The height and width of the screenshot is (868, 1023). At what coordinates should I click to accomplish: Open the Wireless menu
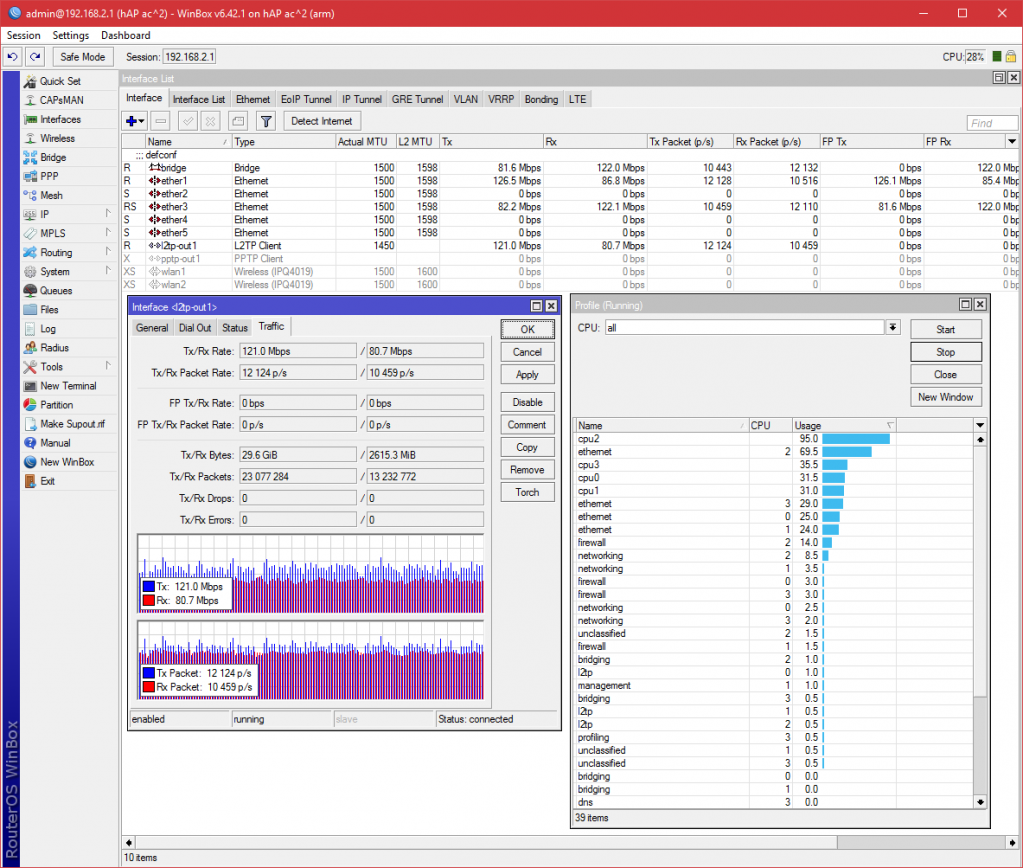[x=60, y=138]
